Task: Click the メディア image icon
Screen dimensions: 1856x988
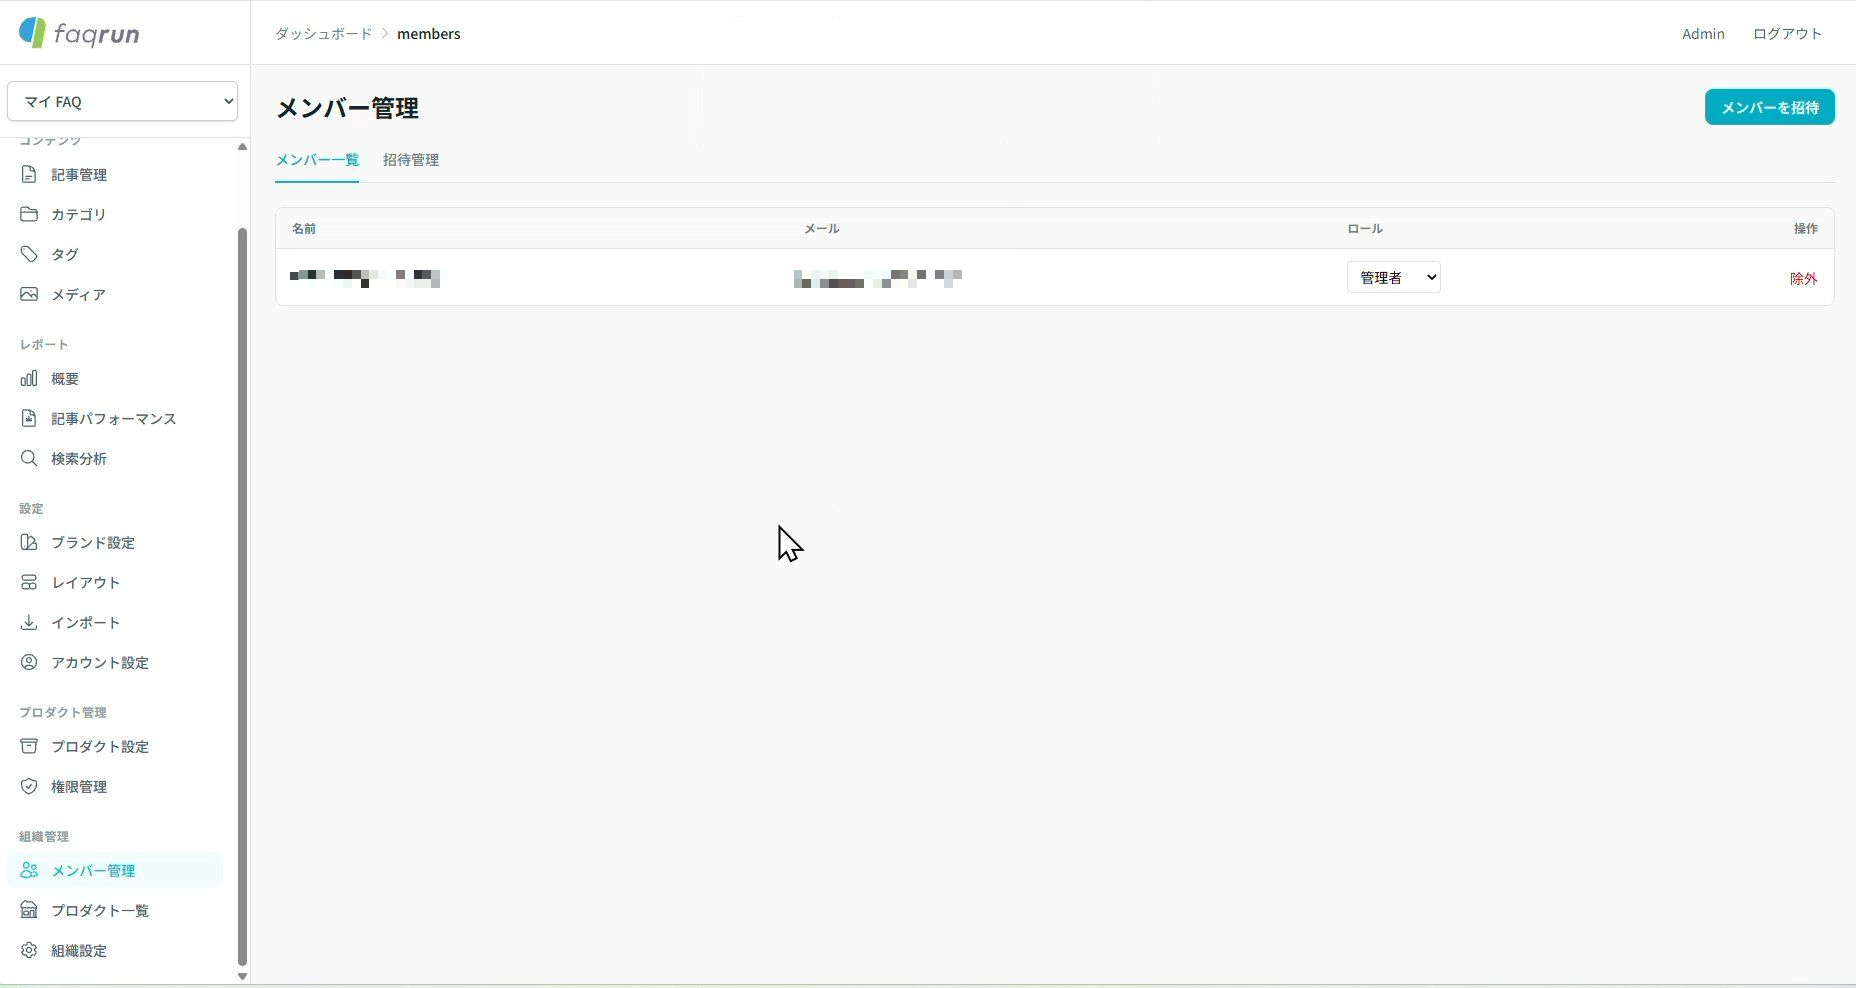Action: pyautogui.click(x=29, y=294)
